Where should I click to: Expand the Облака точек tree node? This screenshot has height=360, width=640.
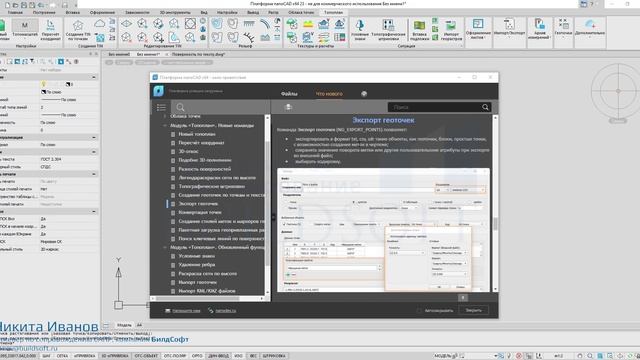click(165, 116)
